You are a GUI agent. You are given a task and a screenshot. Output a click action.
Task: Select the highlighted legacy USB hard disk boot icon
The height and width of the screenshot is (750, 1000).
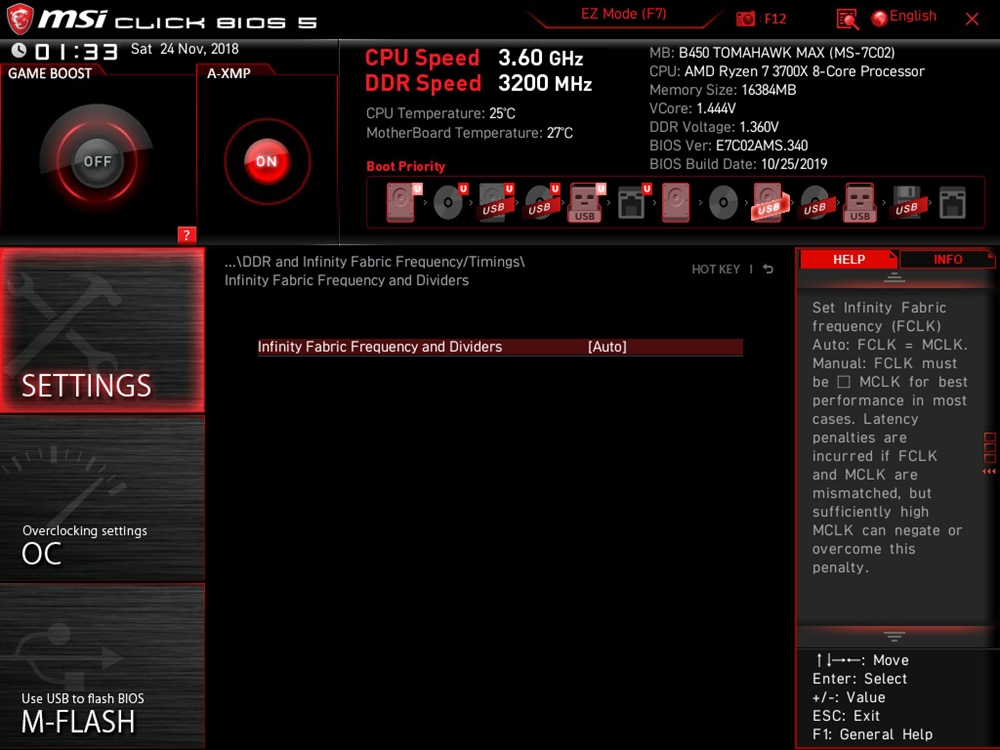click(769, 202)
